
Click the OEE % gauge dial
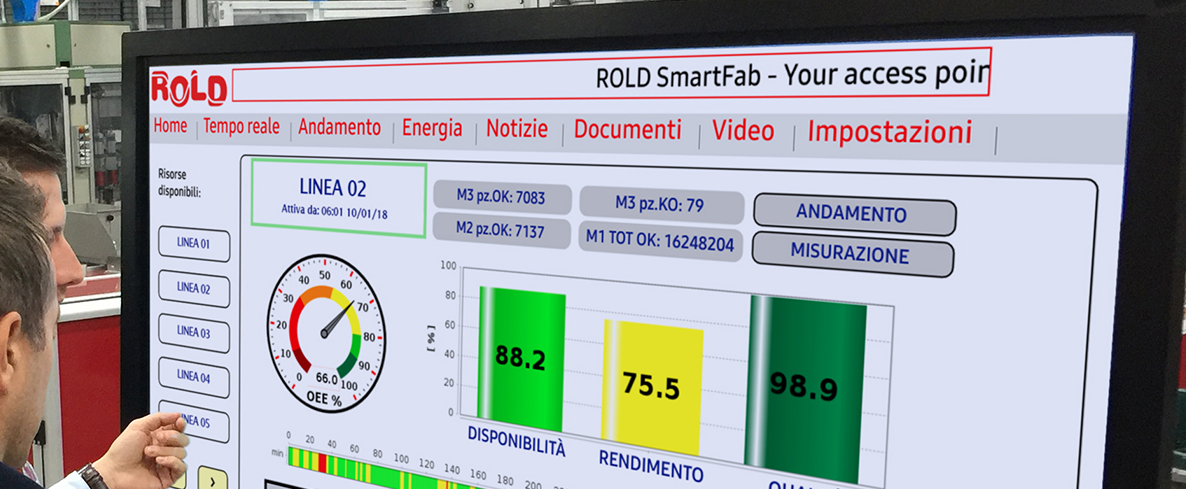pyautogui.click(x=327, y=333)
